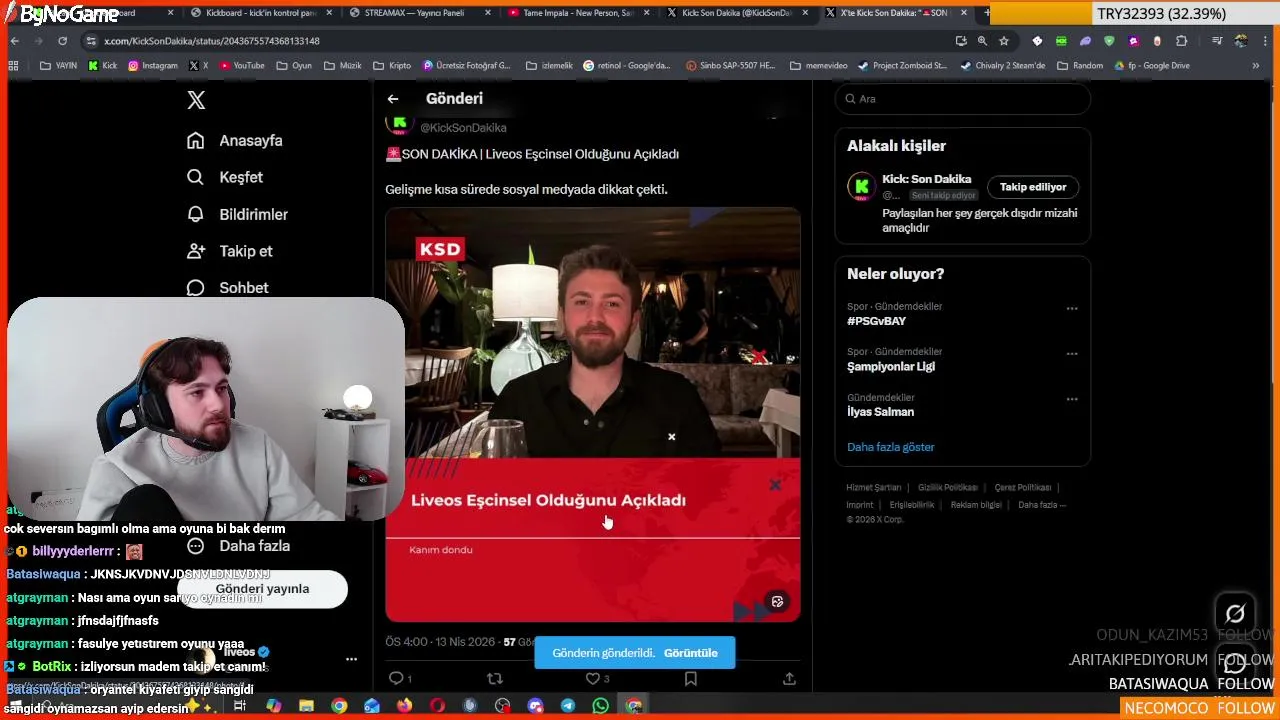Image resolution: width=1280 pixels, height=720 pixels.
Task: Open account menu dots next to liveos
Action: click(x=351, y=659)
